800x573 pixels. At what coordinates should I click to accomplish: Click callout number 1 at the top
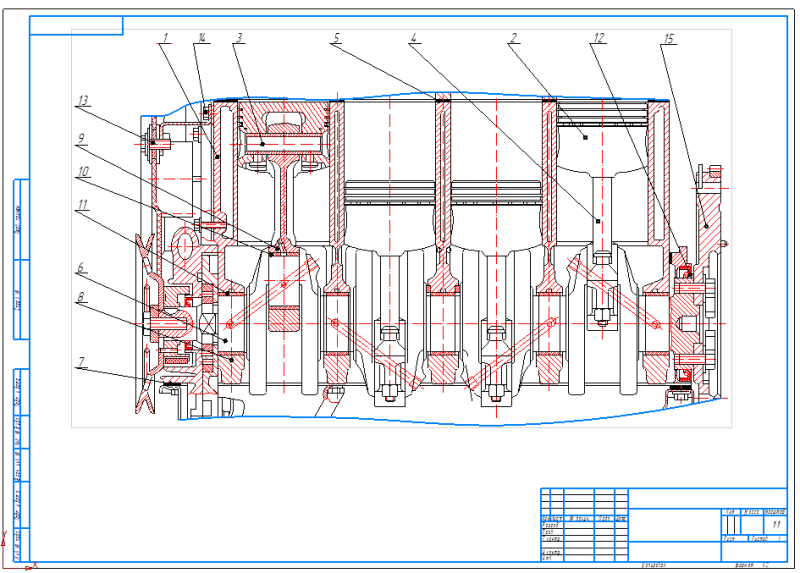point(165,37)
